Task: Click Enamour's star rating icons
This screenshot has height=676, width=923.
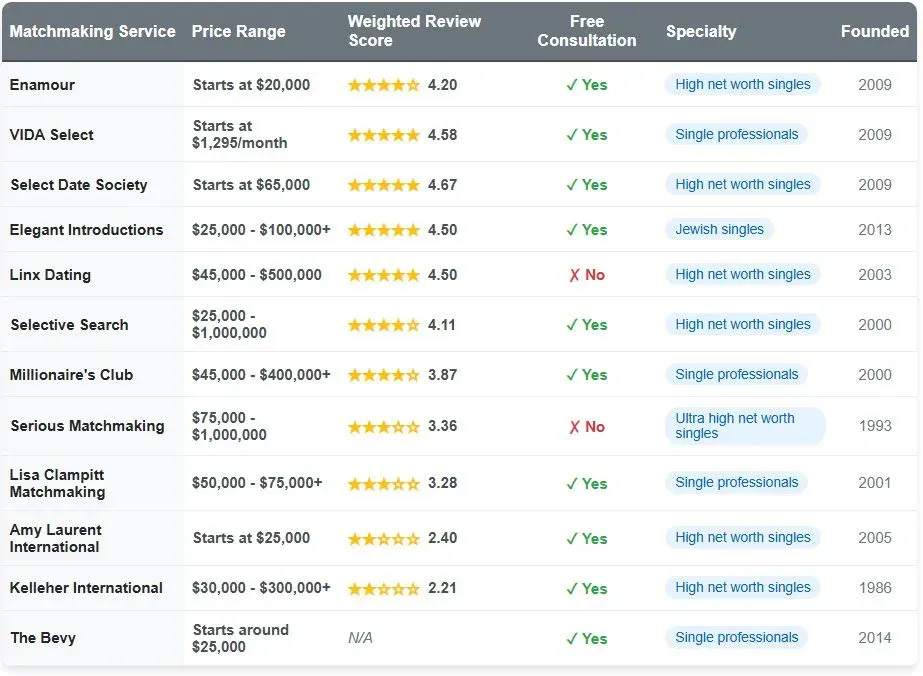Action: (383, 85)
